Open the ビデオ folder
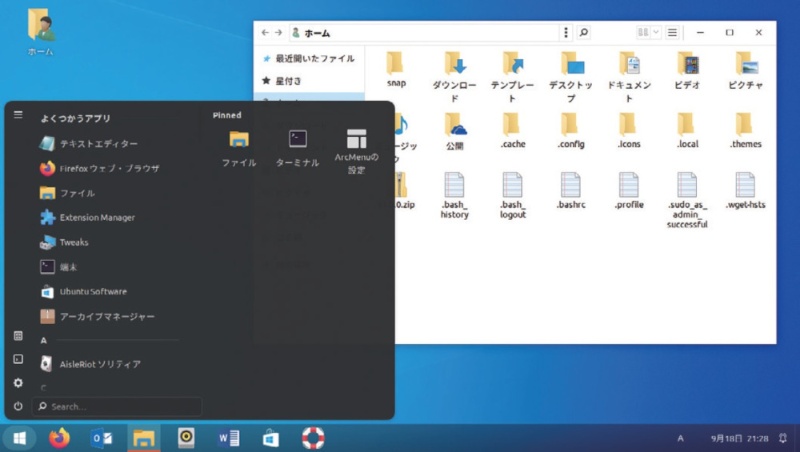 tap(687, 70)
